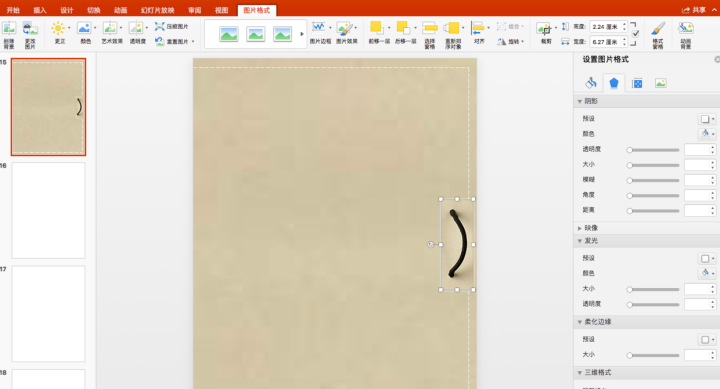Image resolution: width=720 pixels, height=389 pixels.
Task: Switch to the 插入 Insert tab
Action: tap(40, 10)
